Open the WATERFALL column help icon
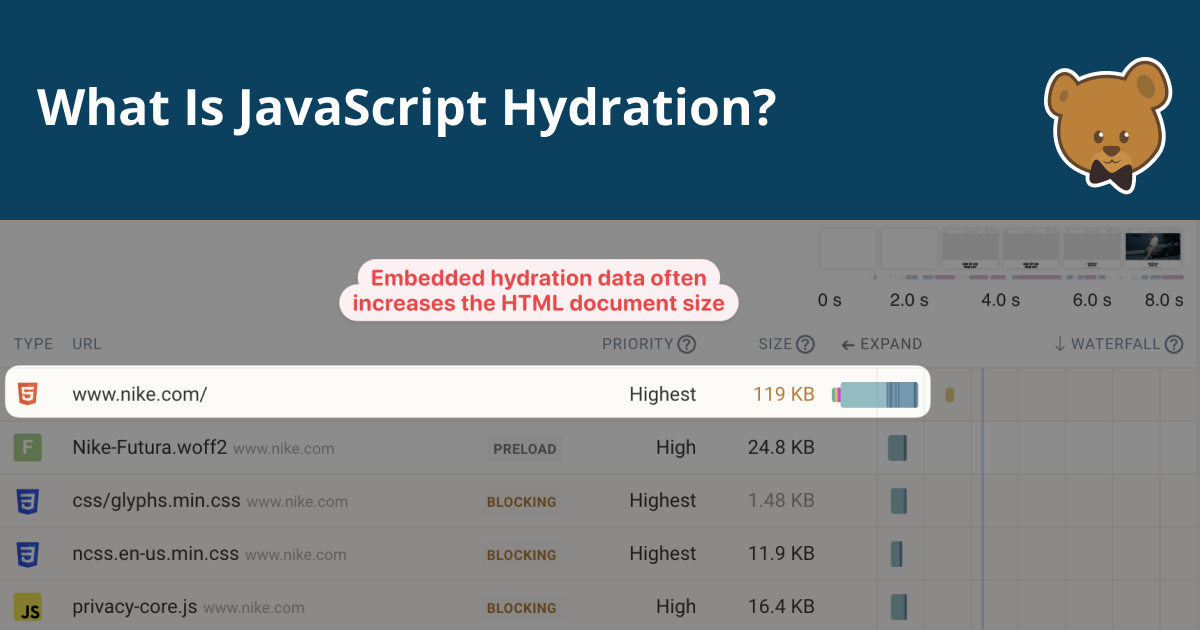The image size is (1200, 630). coord(1172,344)
